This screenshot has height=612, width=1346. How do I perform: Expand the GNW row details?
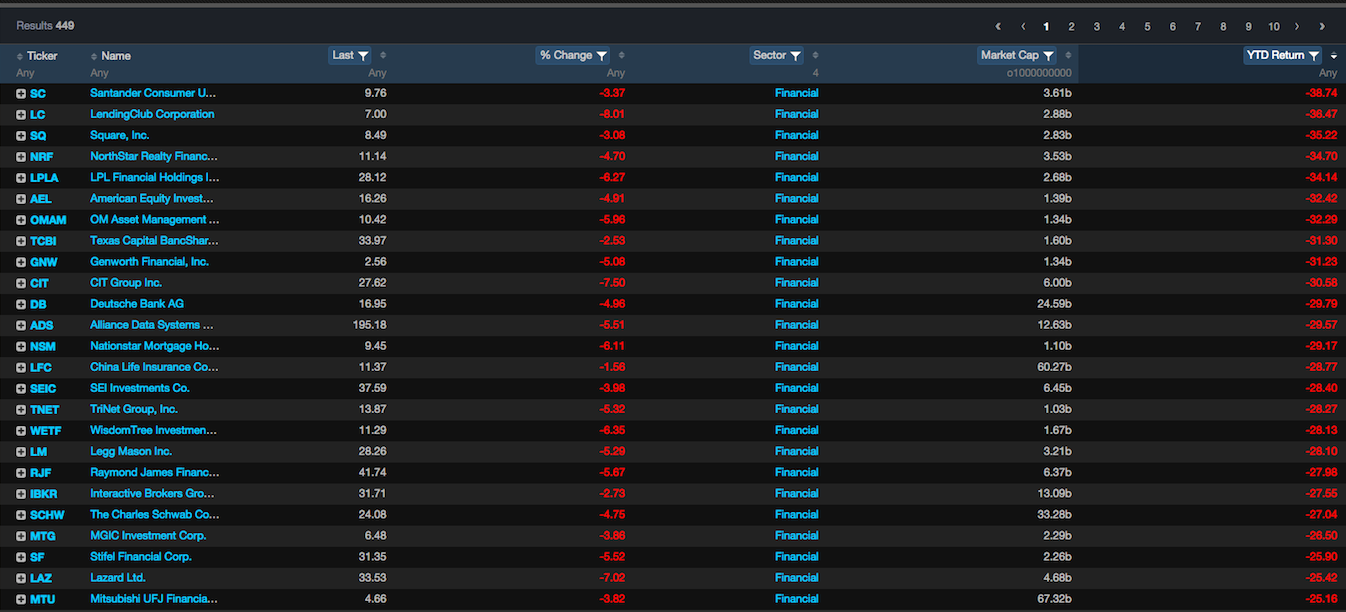click(21, 262)
